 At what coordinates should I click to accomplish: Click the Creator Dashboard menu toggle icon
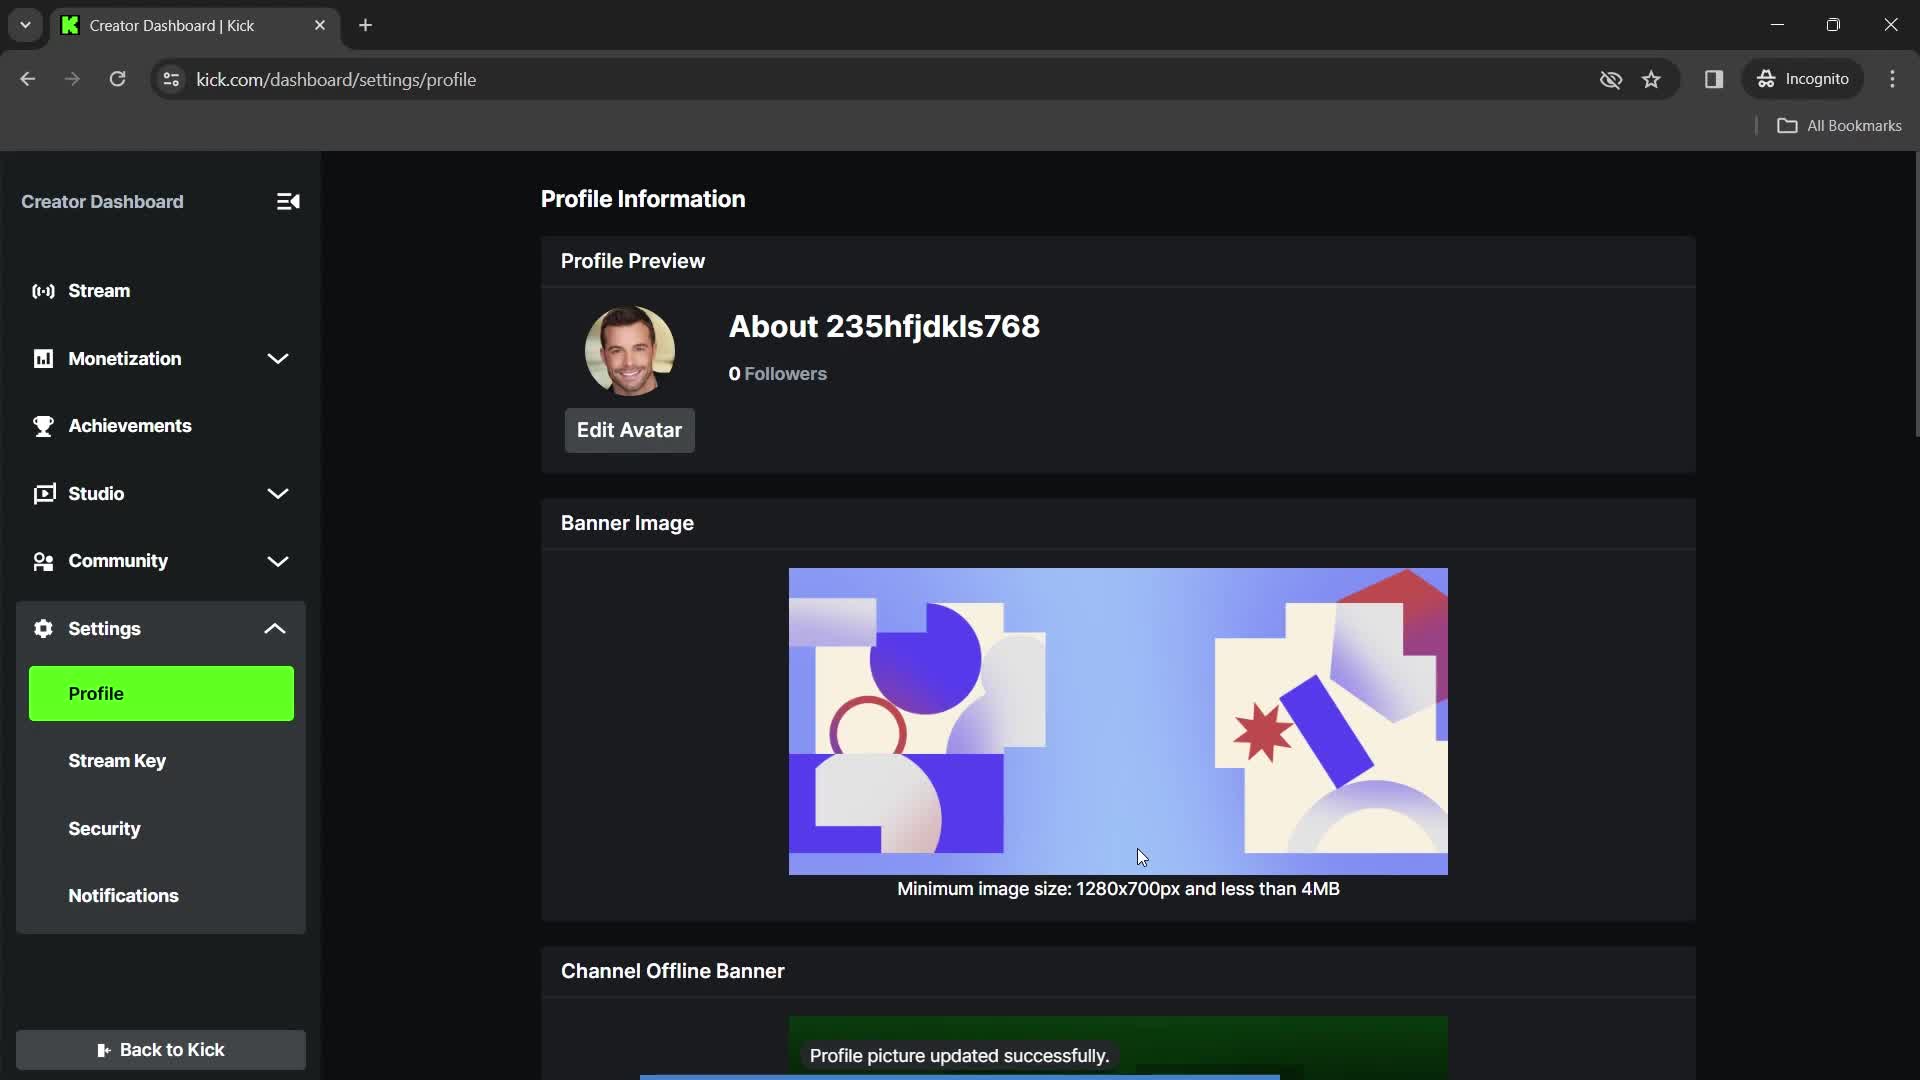[287, 200]
